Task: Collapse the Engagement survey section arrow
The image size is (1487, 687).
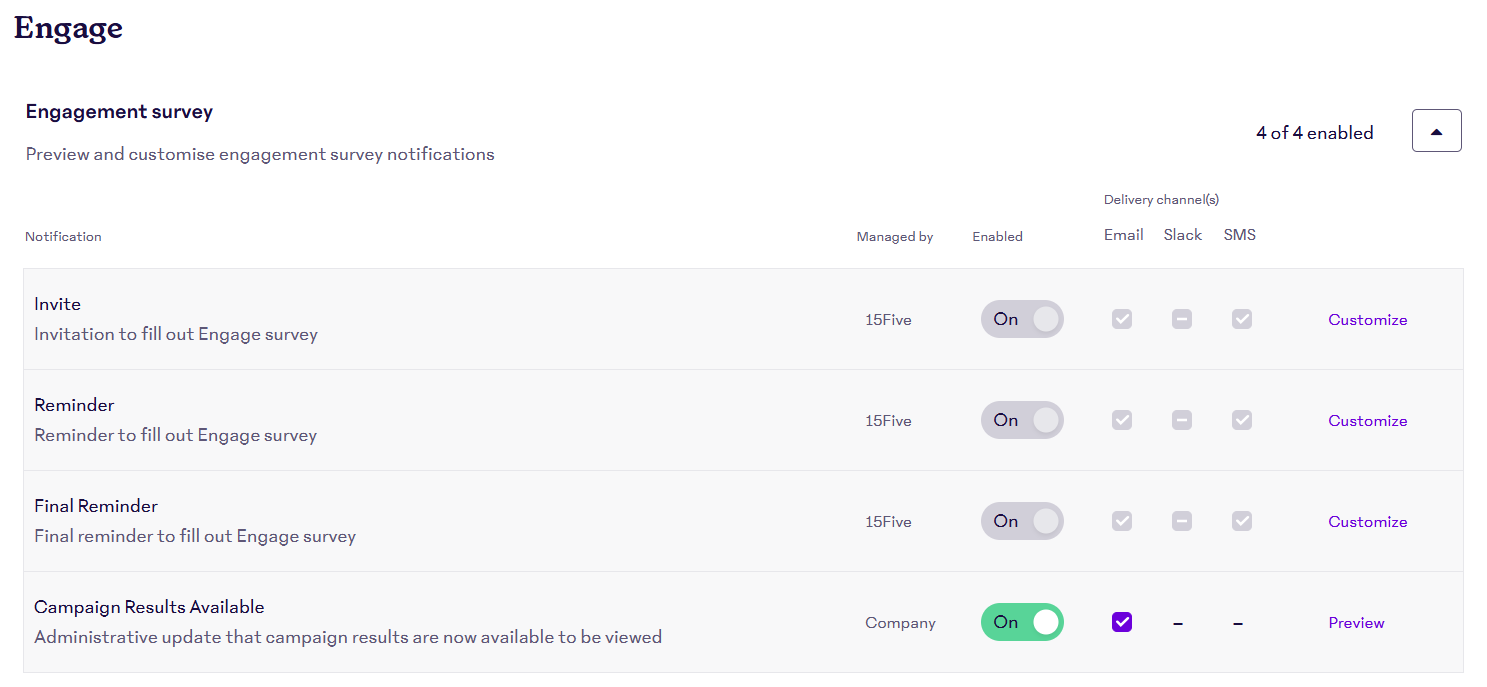Action: click(1436, 131)
